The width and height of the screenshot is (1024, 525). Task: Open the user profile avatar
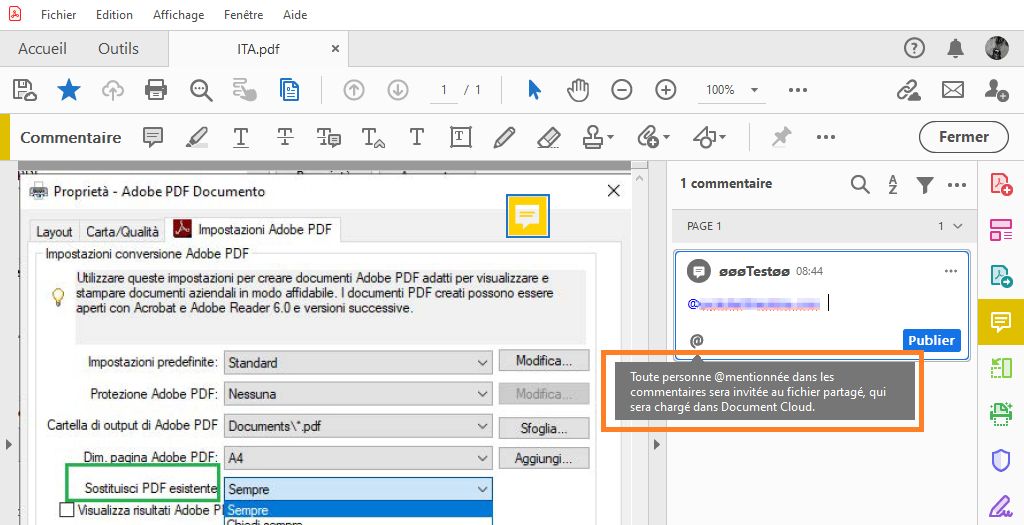click(997, 48)
